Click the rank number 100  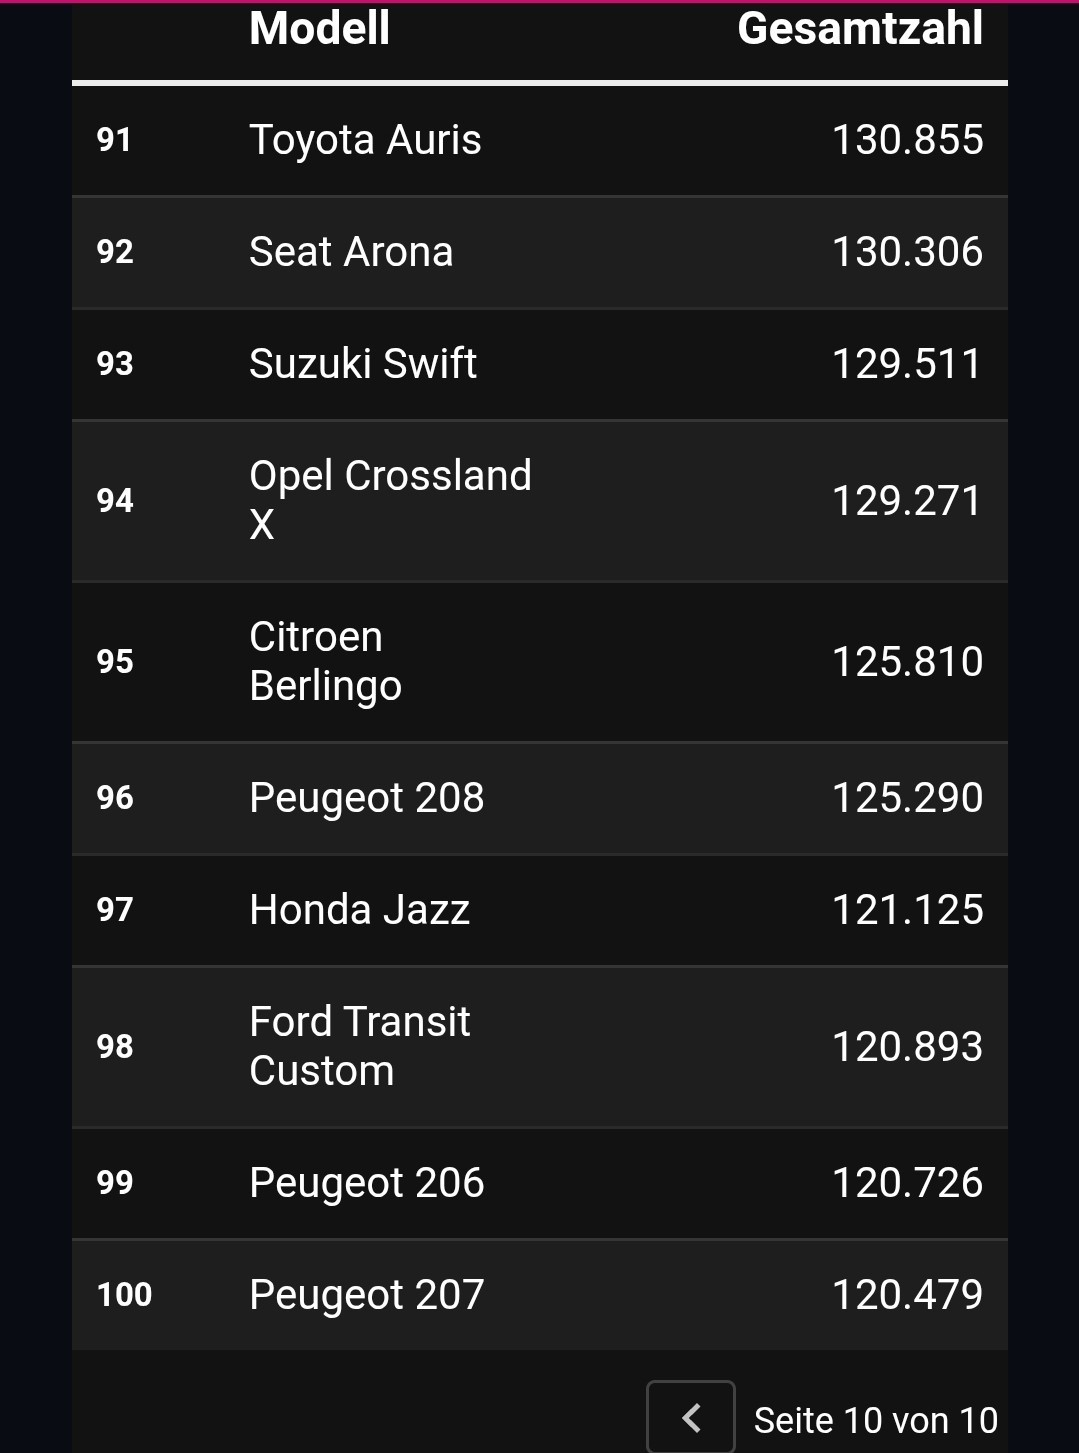pyautogui.click(x=124, y=1294)
